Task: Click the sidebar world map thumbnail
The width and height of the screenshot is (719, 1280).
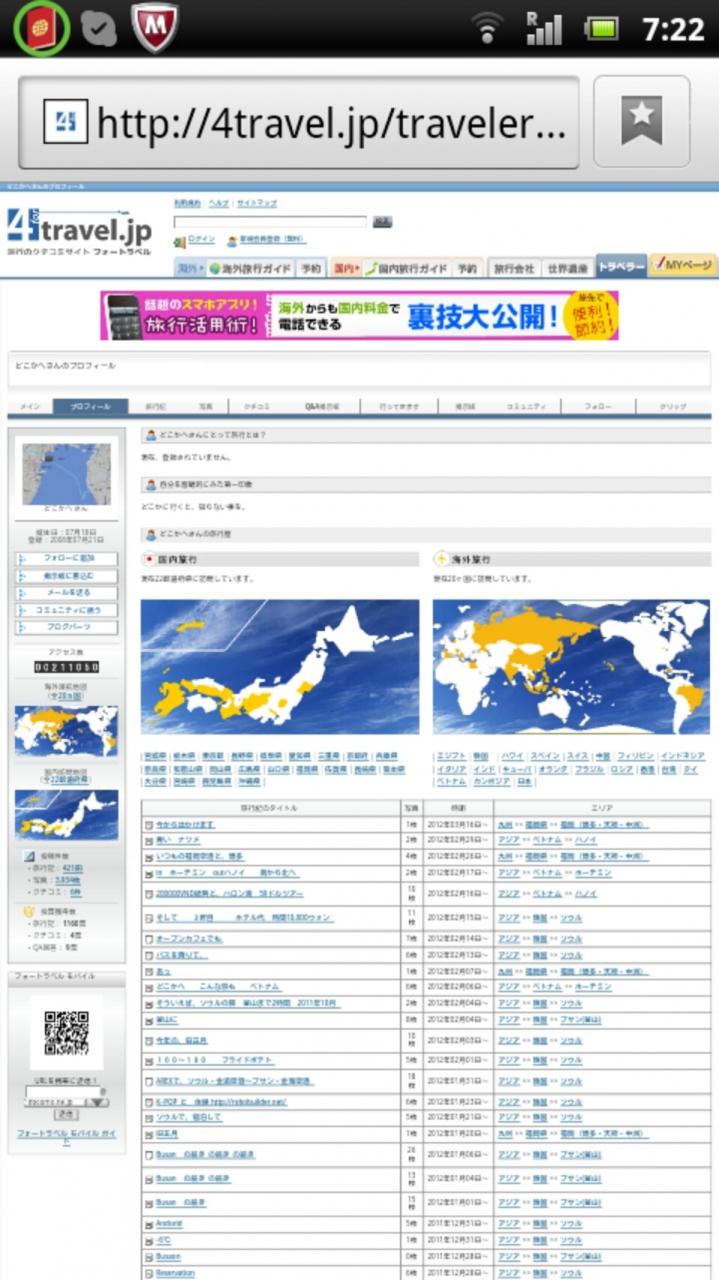Action: pos(66,730)
